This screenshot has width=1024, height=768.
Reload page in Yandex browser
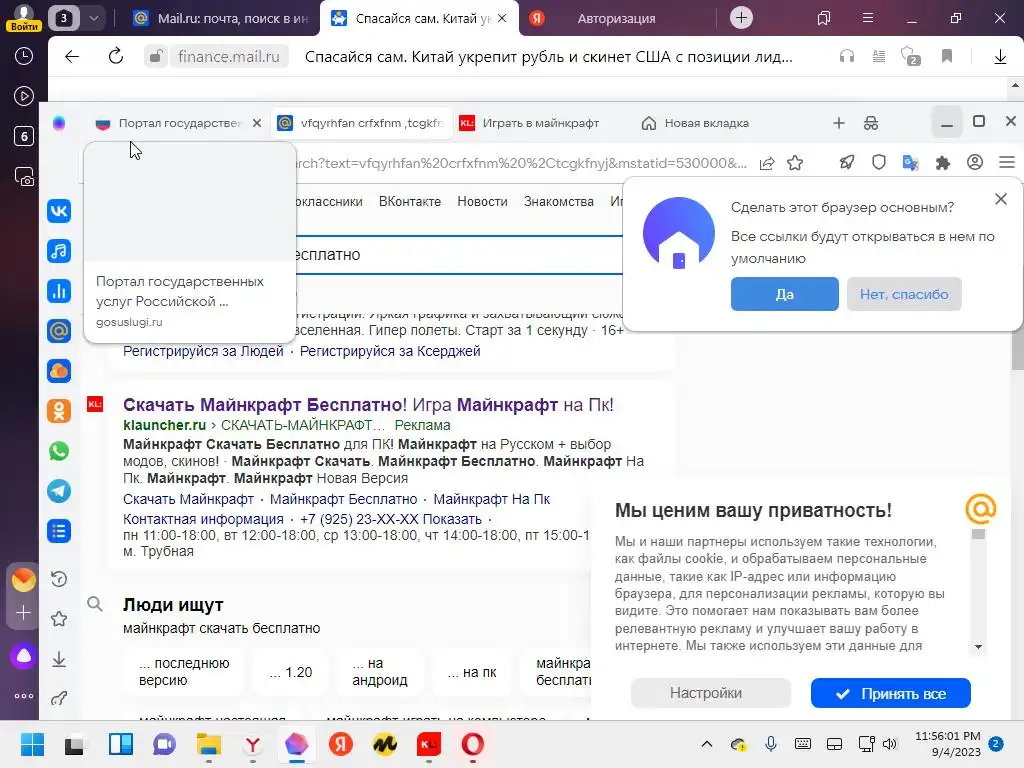tap(116, 57)
